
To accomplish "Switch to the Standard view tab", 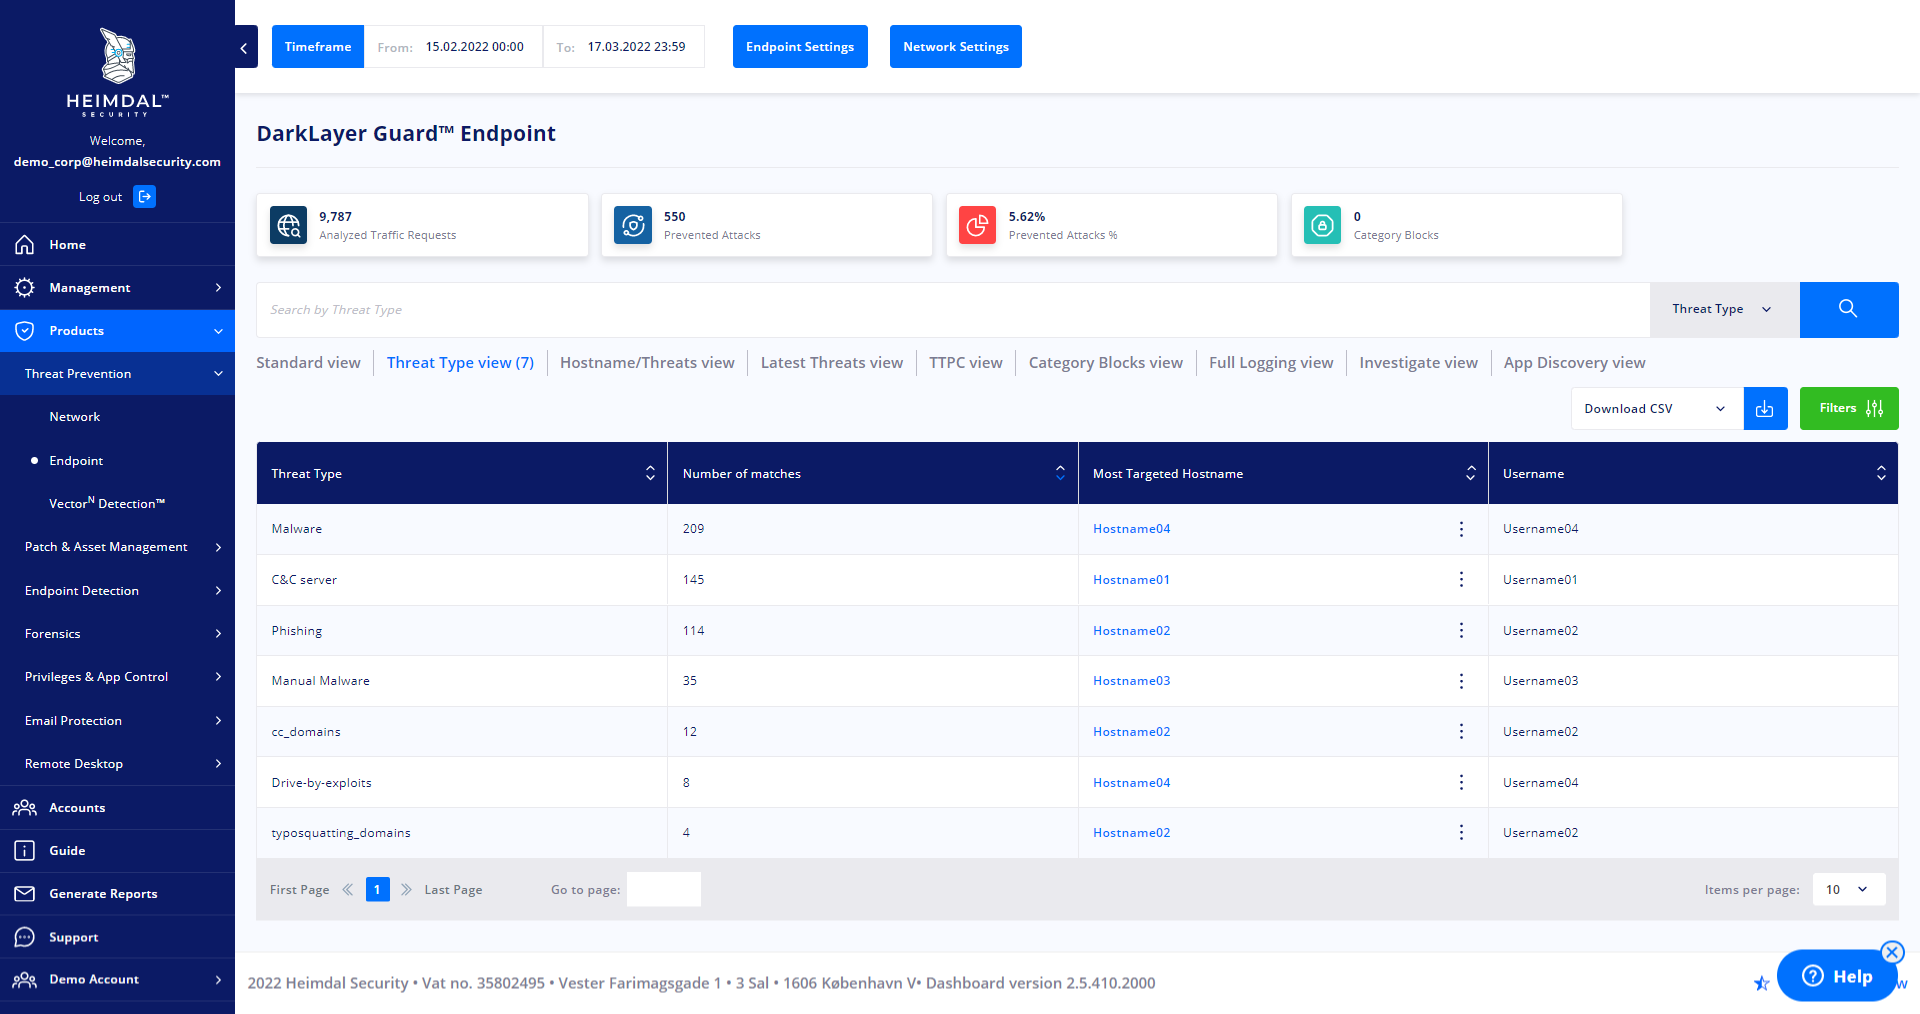I will (308, 362).
